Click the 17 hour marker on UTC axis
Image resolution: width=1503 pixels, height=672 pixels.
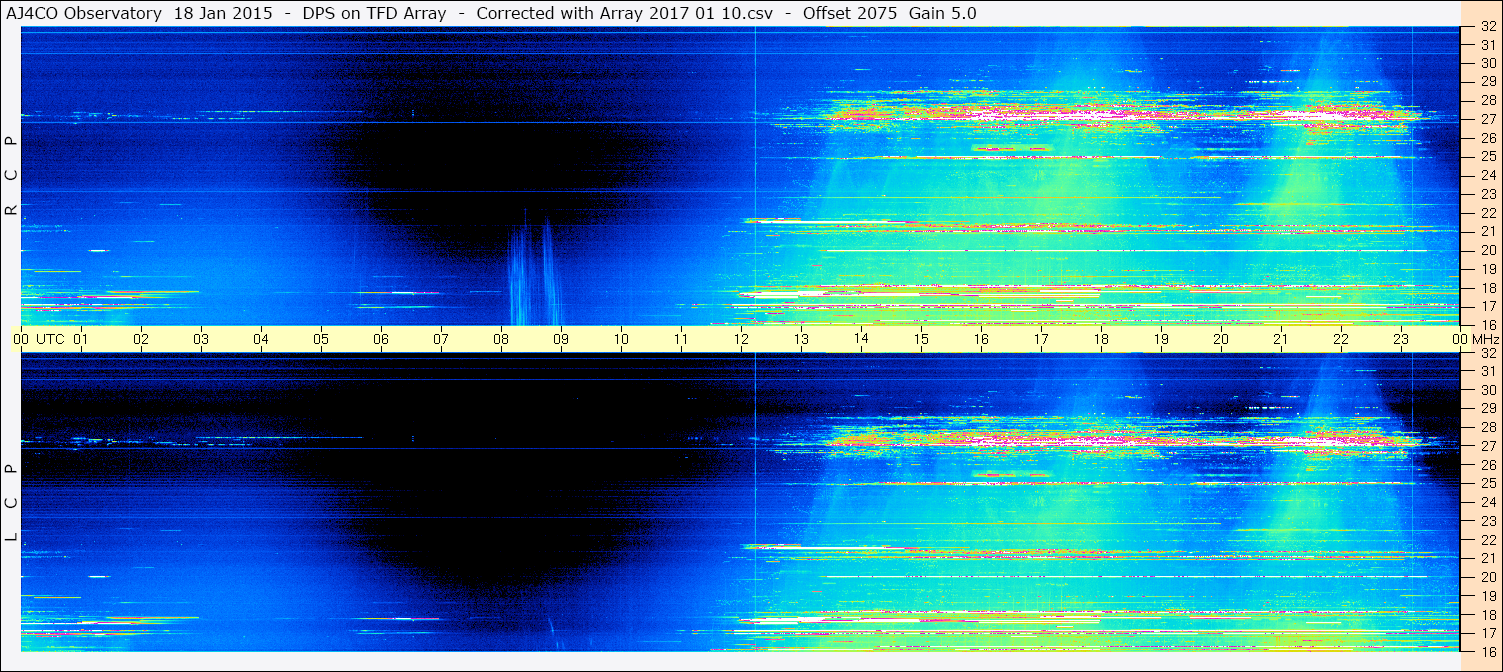(1041, 339)
